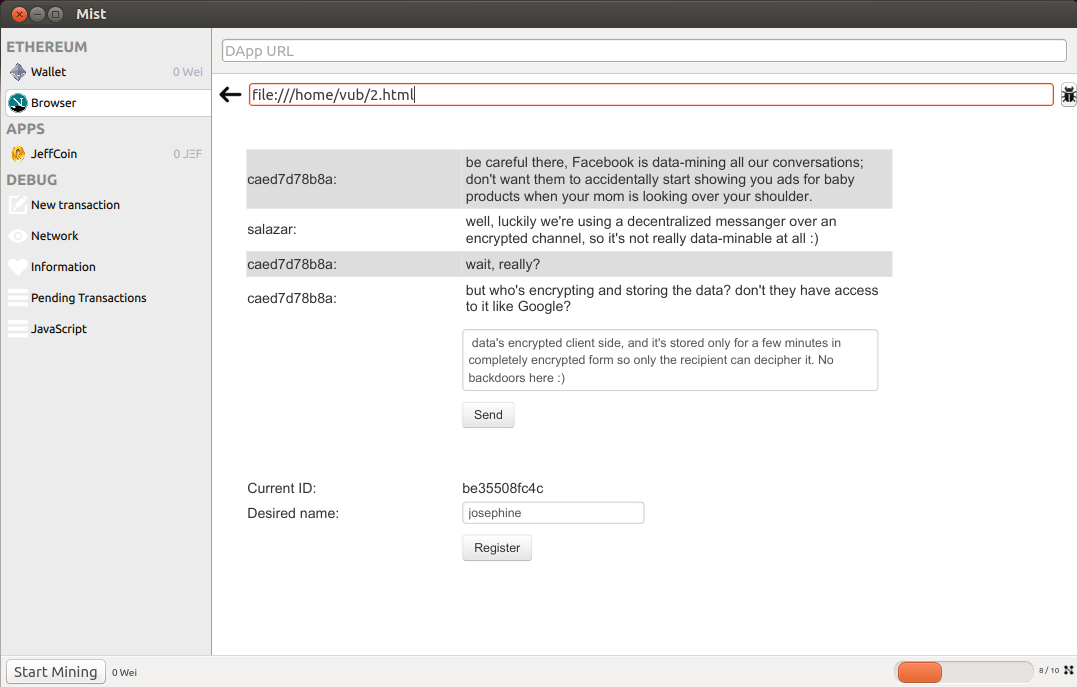Click the Information heart icon

(17, 267)
